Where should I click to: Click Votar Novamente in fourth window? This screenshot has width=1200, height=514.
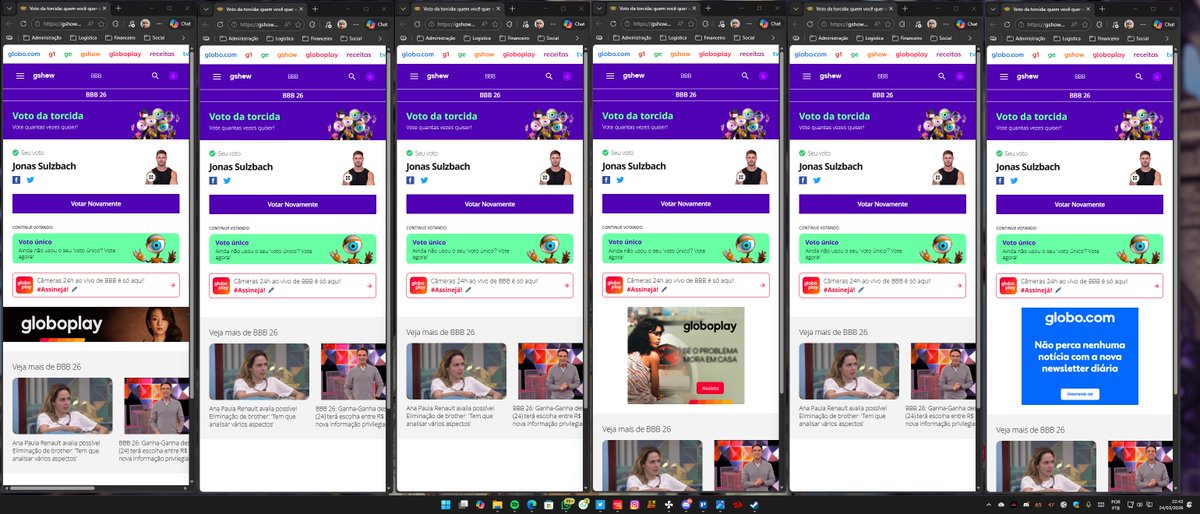coord(687,203)
